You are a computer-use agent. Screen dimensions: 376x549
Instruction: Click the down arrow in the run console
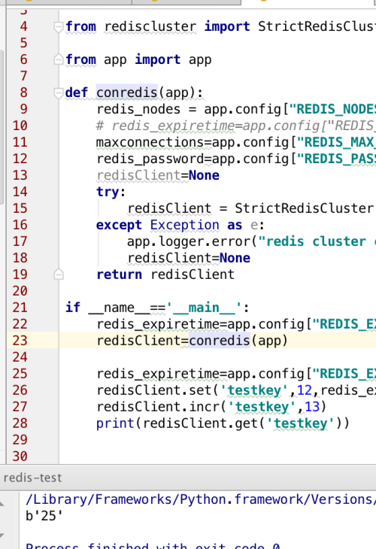2,536
